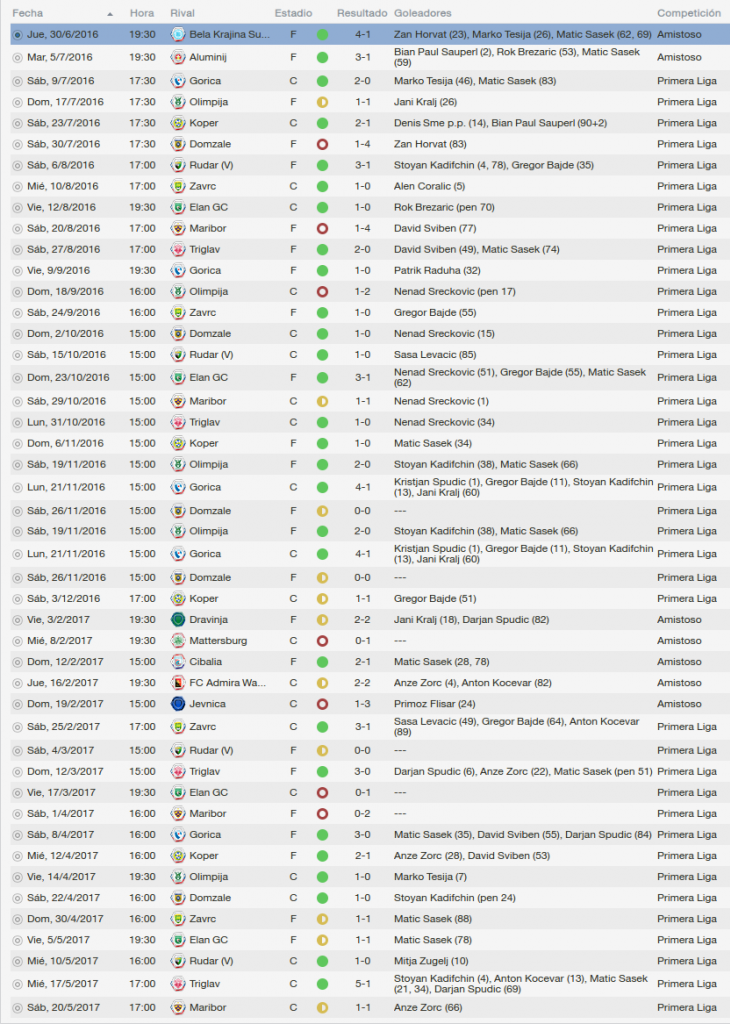The width and height of the screenshot is (730, 1024).
Task: Click goalscorer text 'Primoz Flisar (24)'
Action: pyautogui.click(x=434, y=704)
